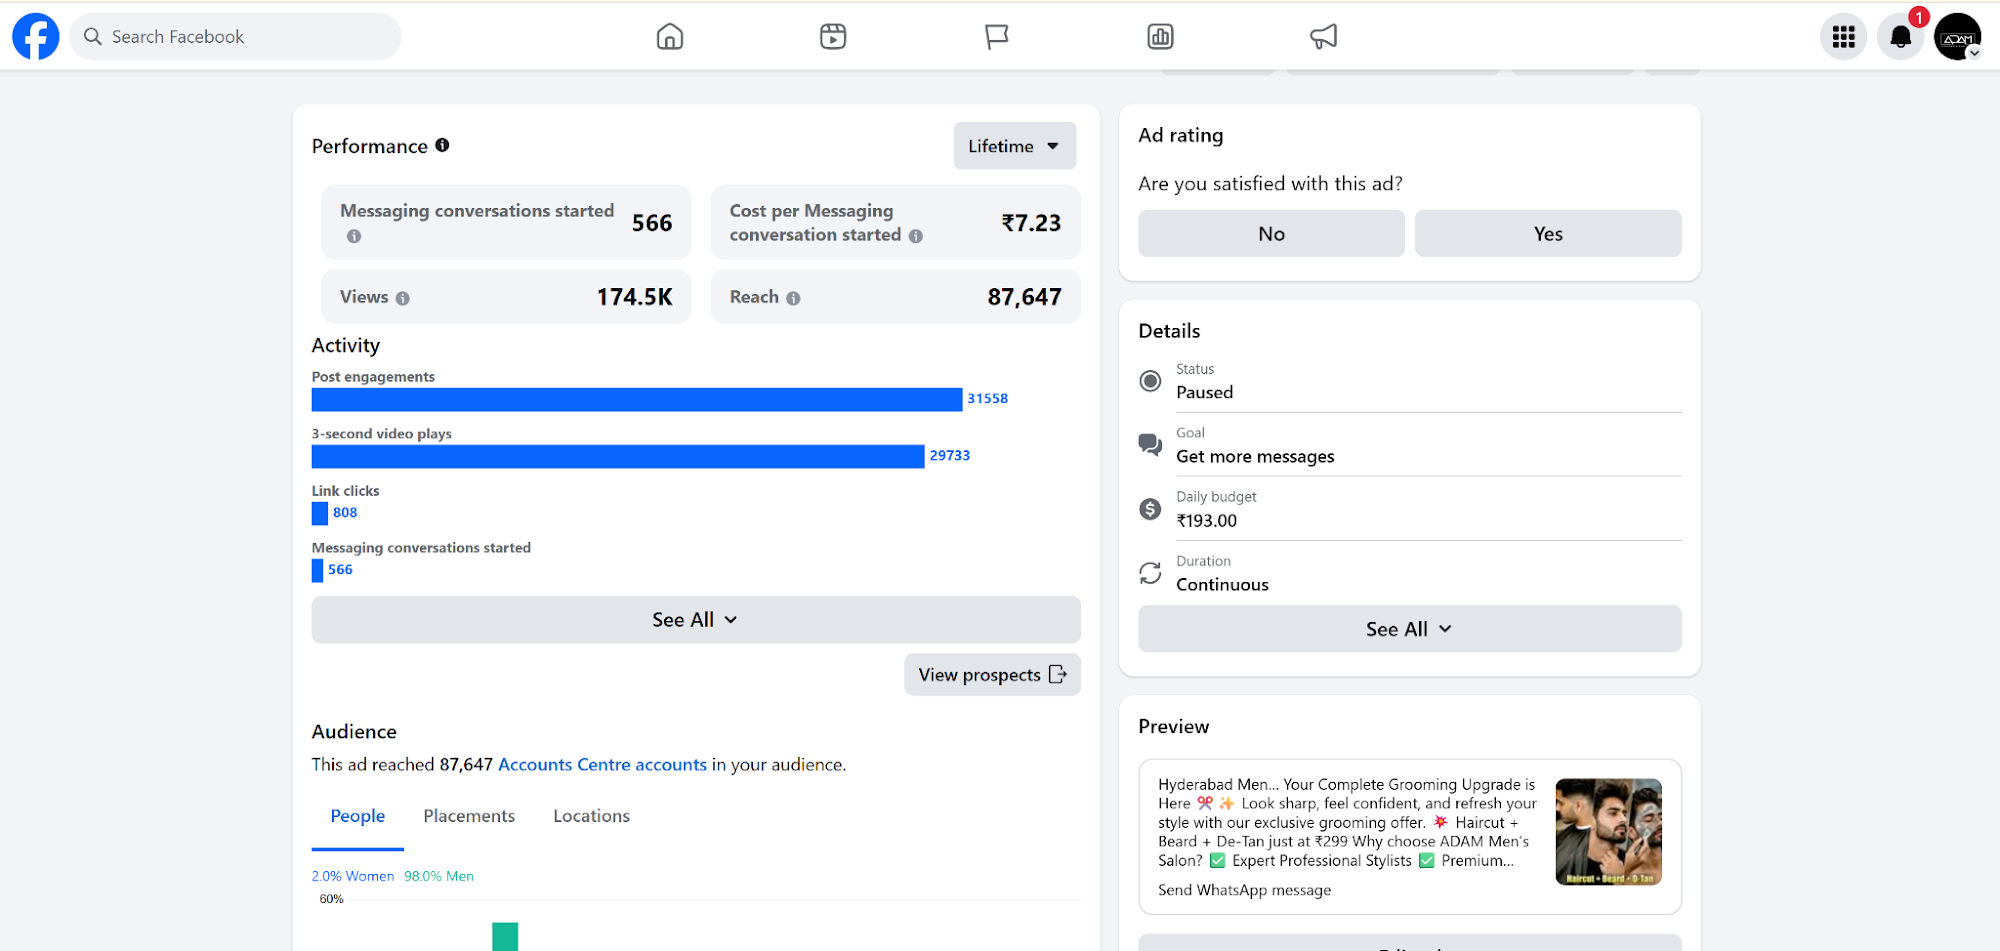The height and width of the screenshot is (951, 2000).
Task: Open the notifications bell icon
Action: point(1901,37)
